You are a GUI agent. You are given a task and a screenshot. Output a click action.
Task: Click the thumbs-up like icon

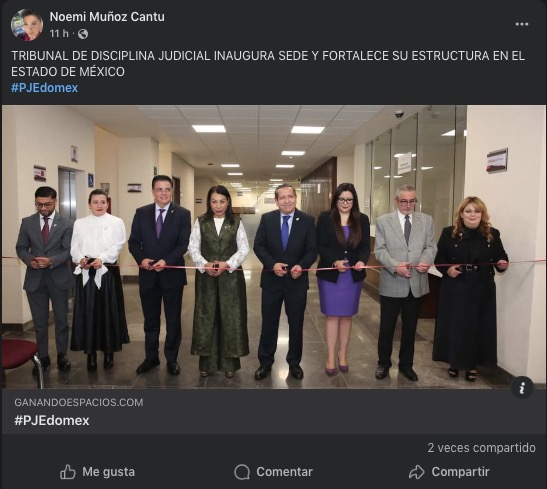pos(68,472)
